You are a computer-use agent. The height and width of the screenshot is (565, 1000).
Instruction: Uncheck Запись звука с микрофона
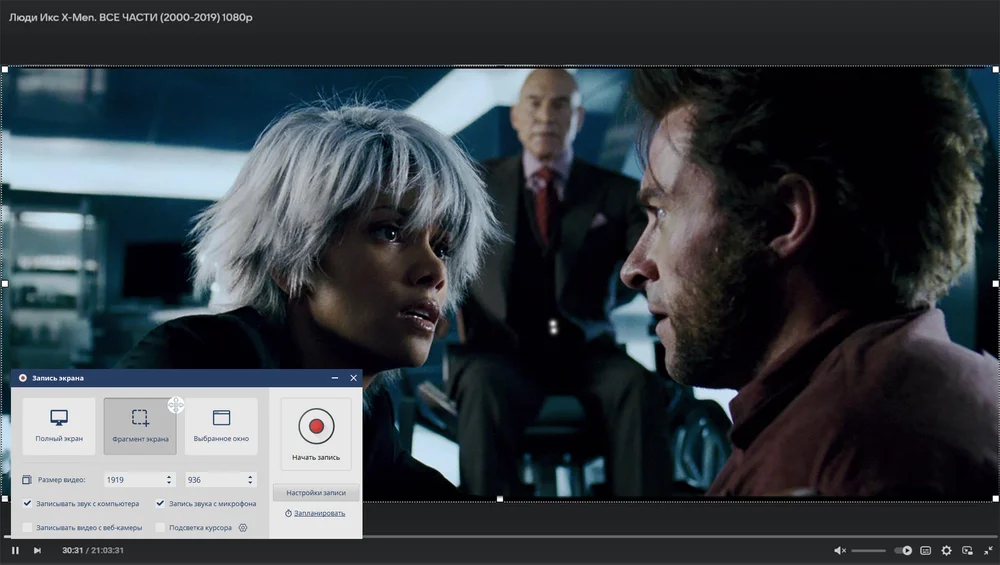click(160, 503)
